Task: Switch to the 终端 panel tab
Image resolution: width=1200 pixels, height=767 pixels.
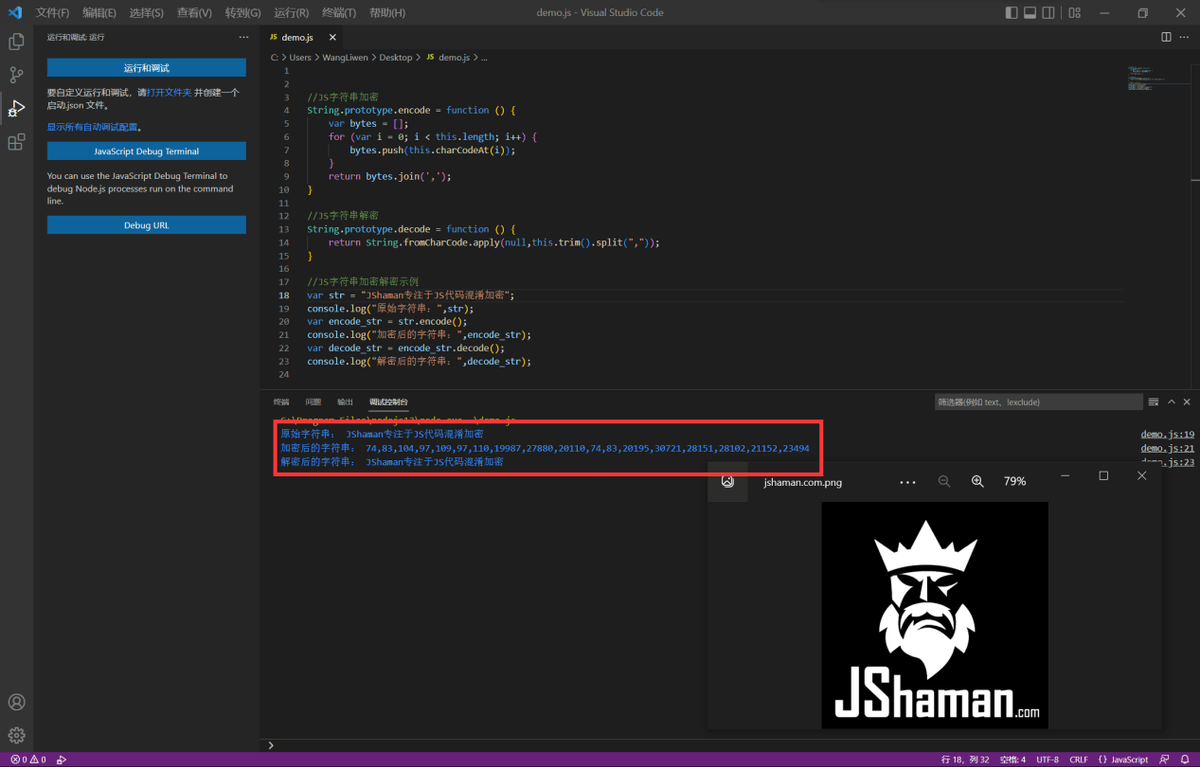Action: (x=281, y=402)
